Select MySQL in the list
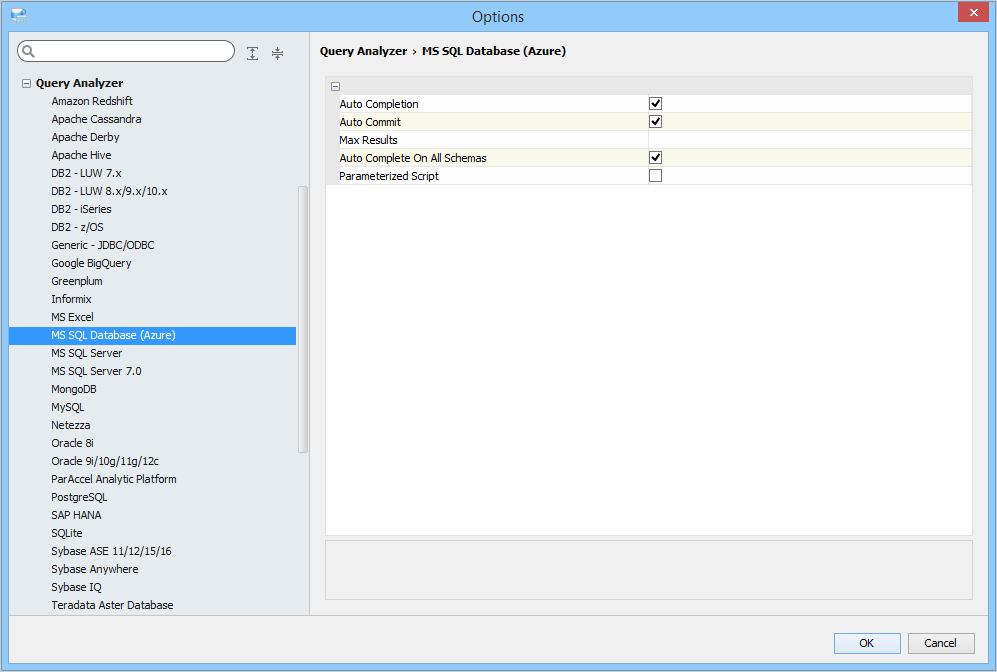The width and height of the screenshot is (997, 672). pyautogui.click(x=67, y=408)
